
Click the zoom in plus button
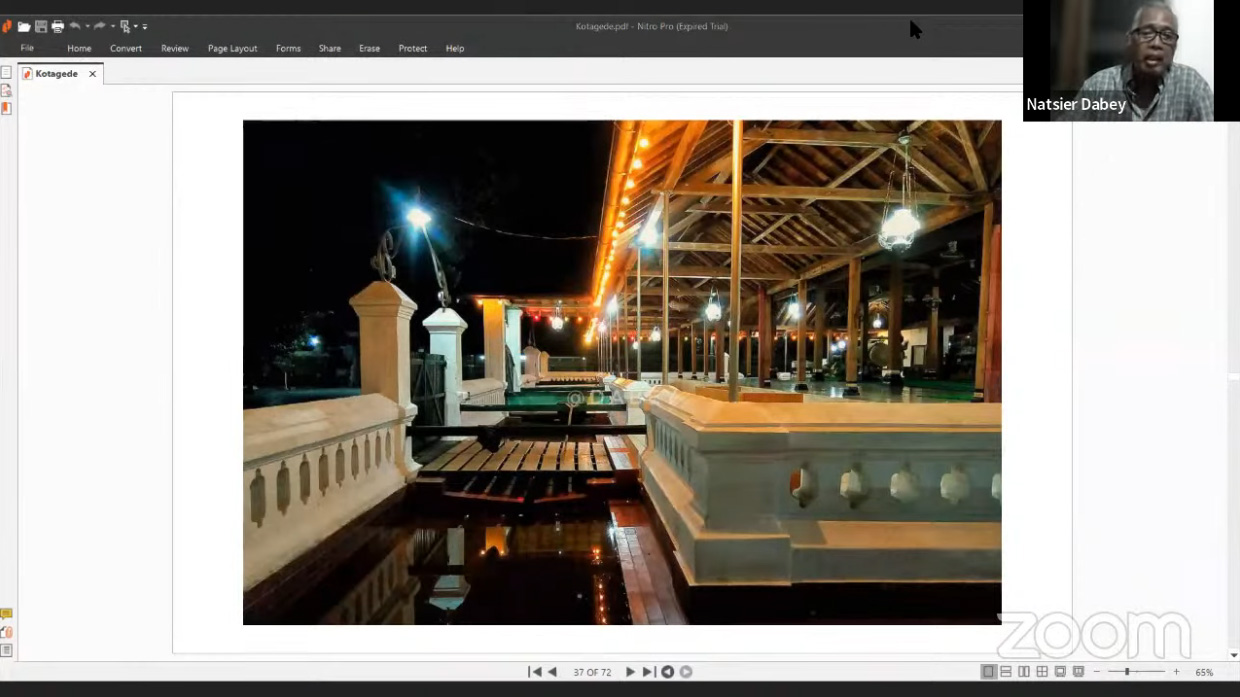1176,672
